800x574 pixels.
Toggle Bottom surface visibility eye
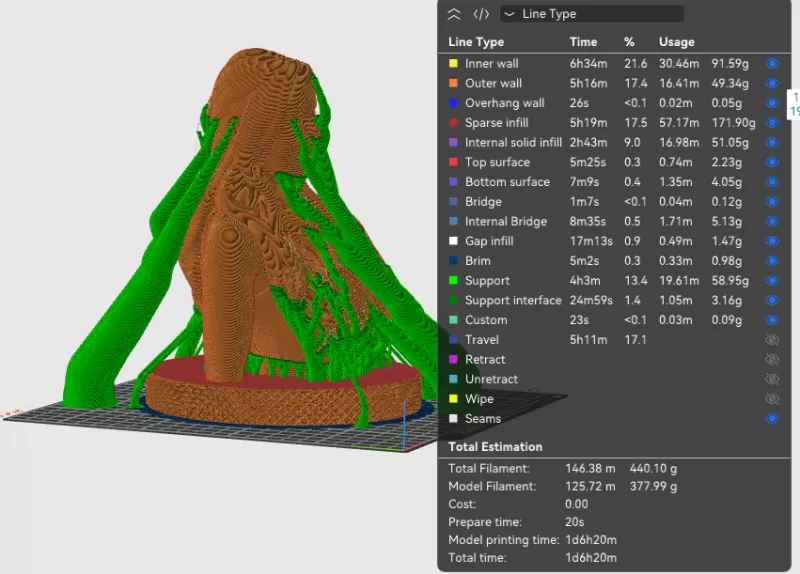(772, 182)
